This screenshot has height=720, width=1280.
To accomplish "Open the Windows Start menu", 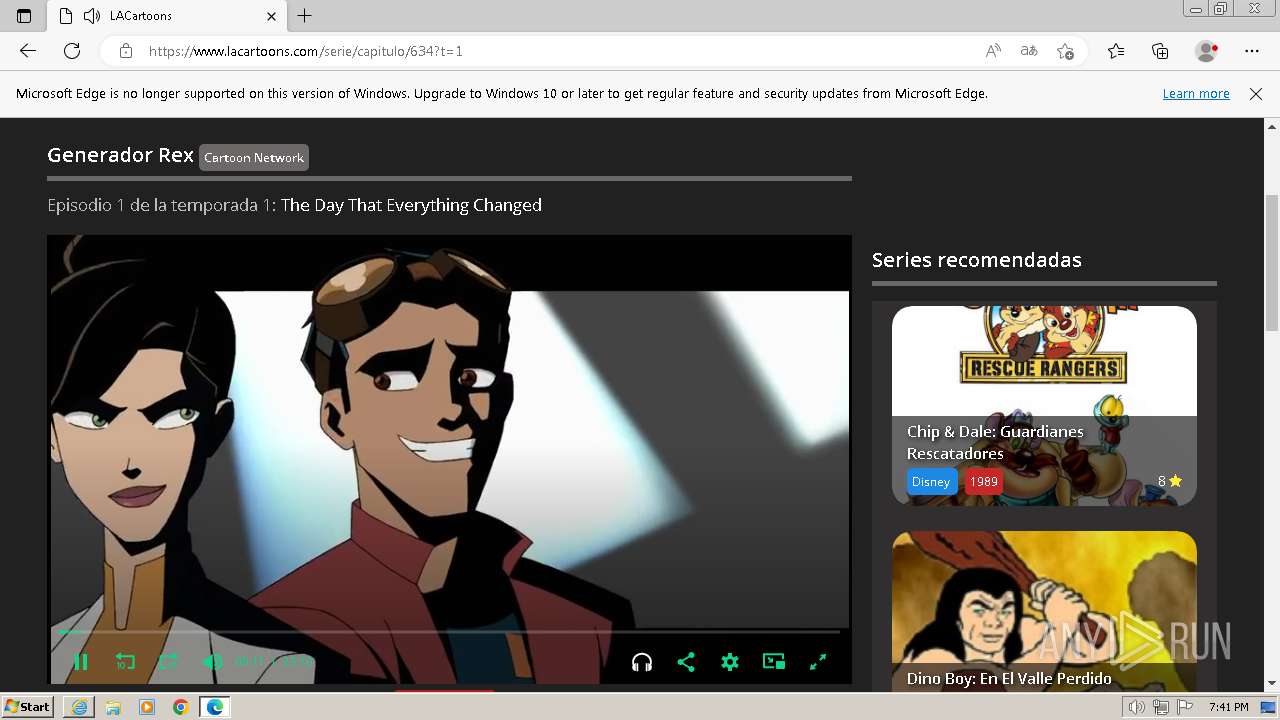I will pos(28,706).
